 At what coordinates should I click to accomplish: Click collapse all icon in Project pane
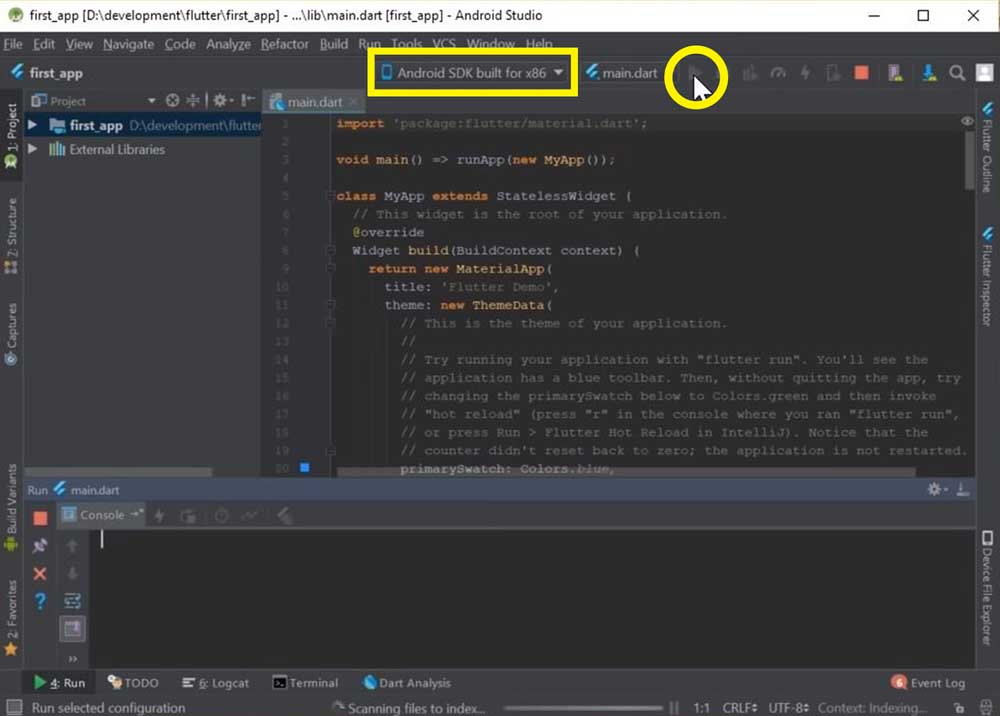tap(192, 101)
